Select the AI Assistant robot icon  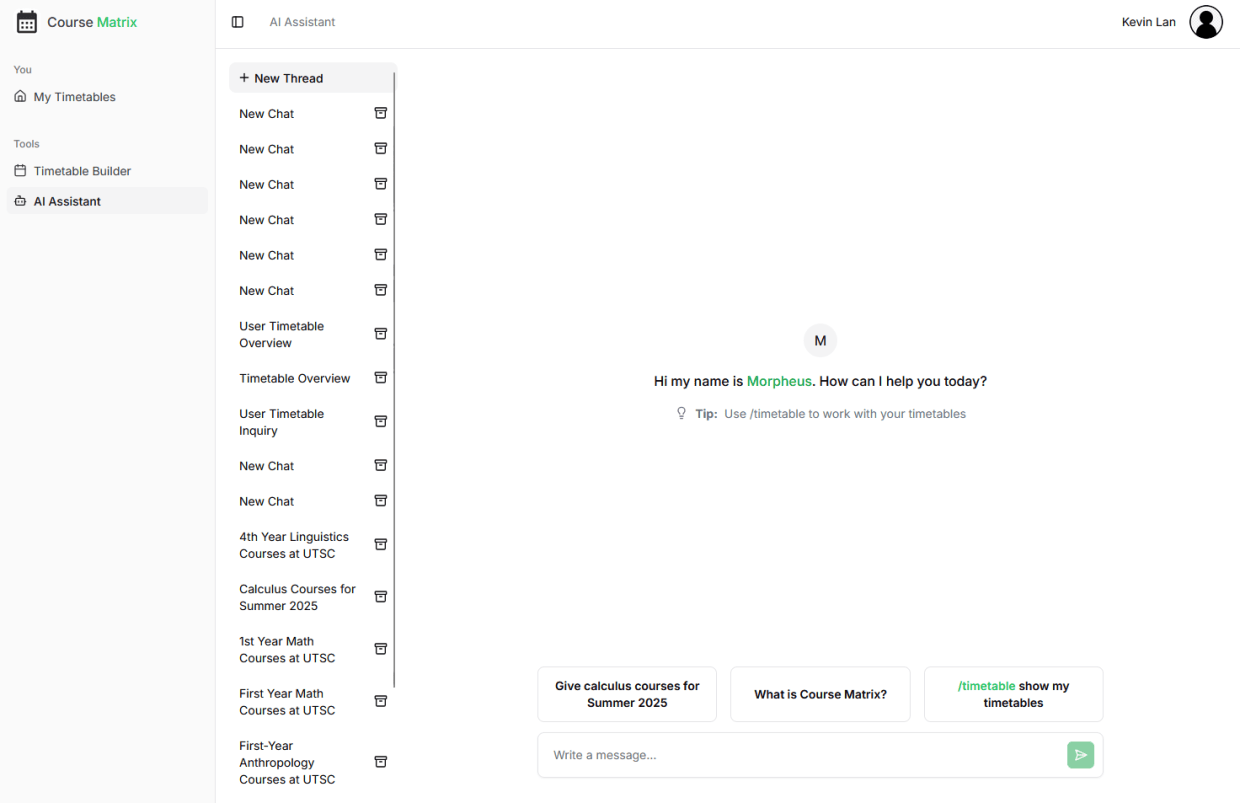[21, 201]
